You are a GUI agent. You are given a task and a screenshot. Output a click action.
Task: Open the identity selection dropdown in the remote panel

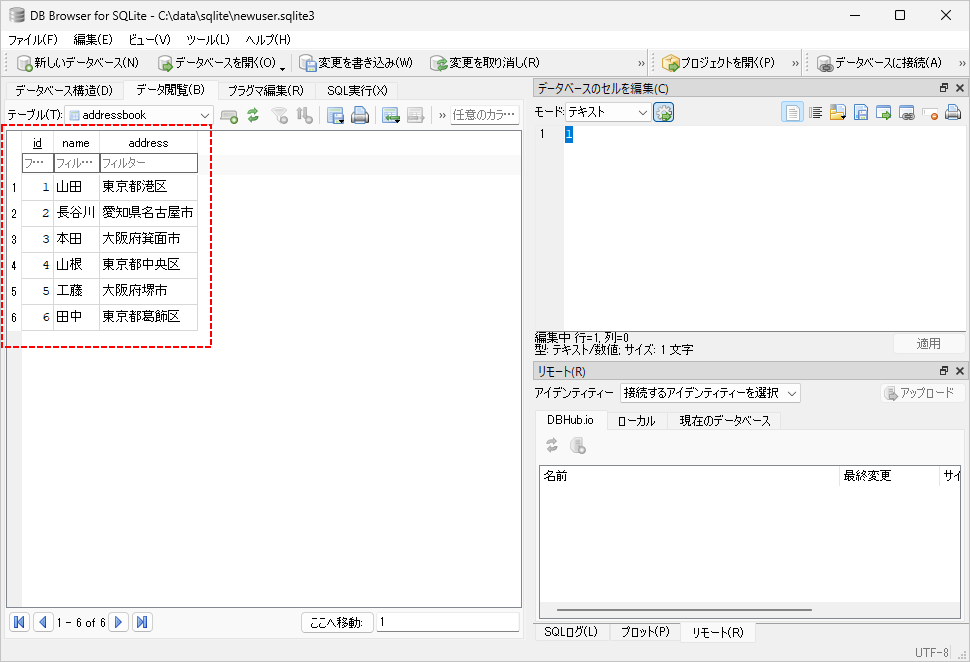tap(710, 393)
